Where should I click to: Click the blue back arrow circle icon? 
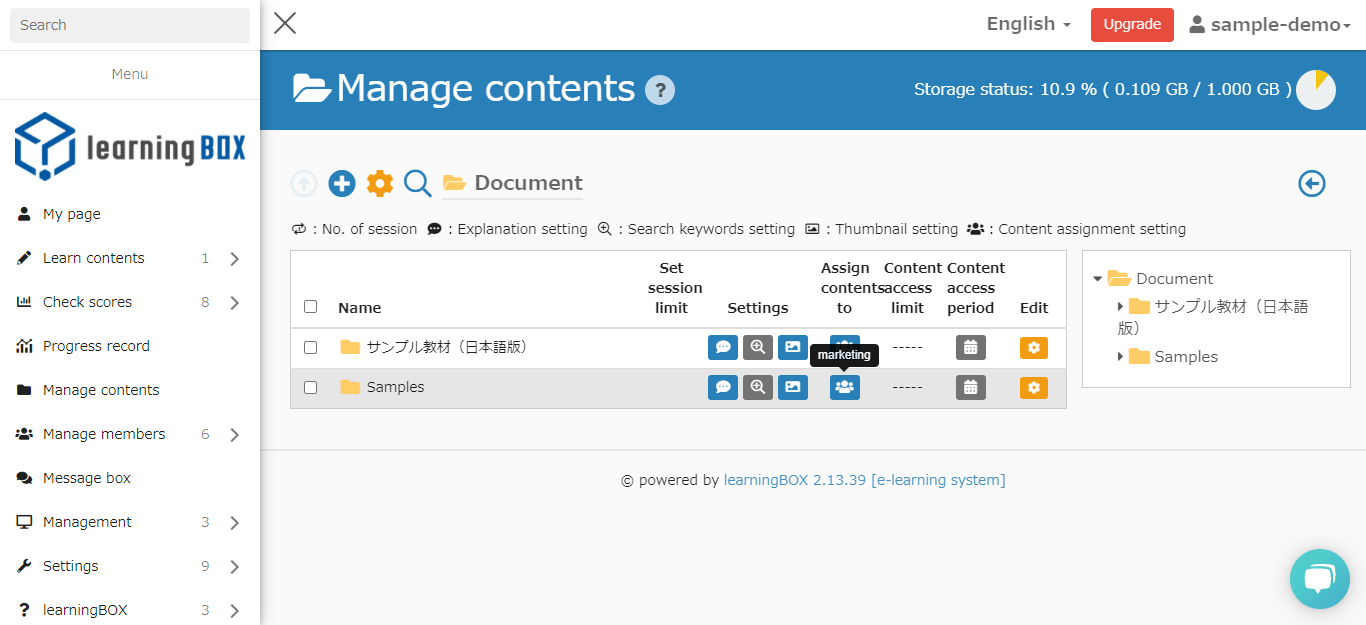coord(1311,183)
